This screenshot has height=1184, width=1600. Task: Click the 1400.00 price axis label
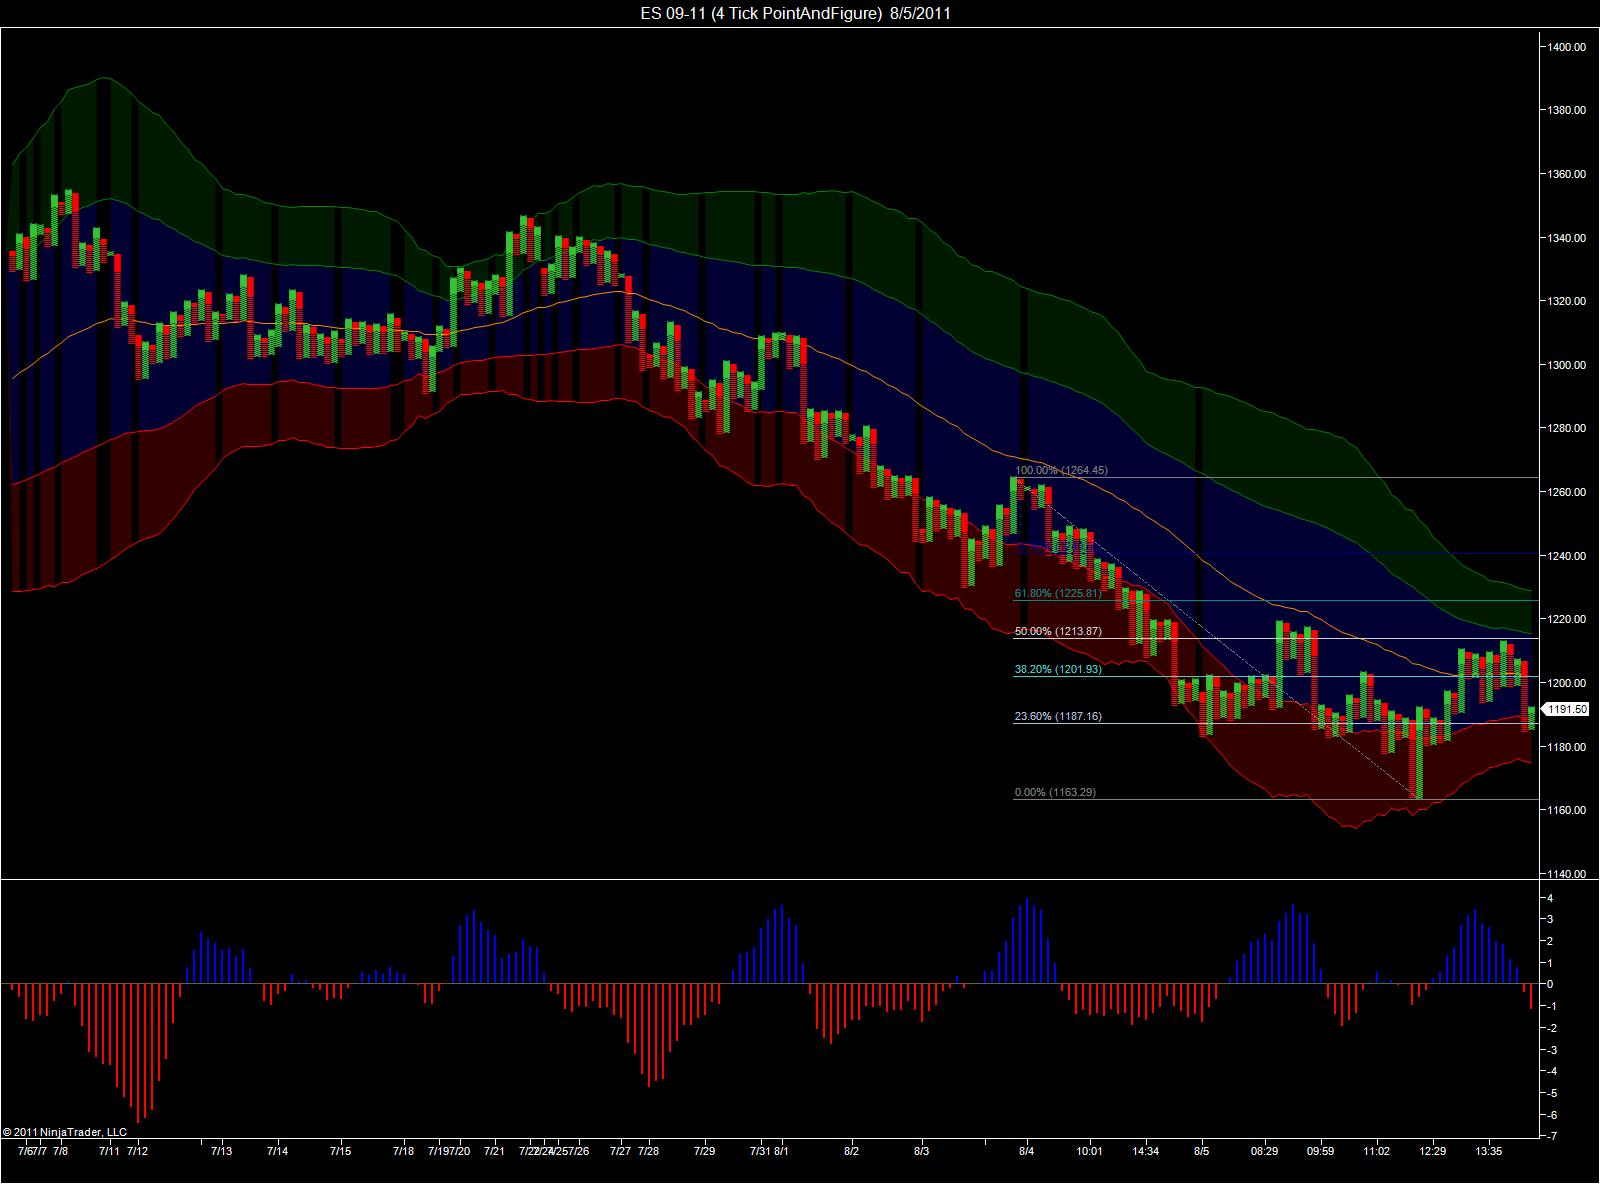[x=1566, y=46]
